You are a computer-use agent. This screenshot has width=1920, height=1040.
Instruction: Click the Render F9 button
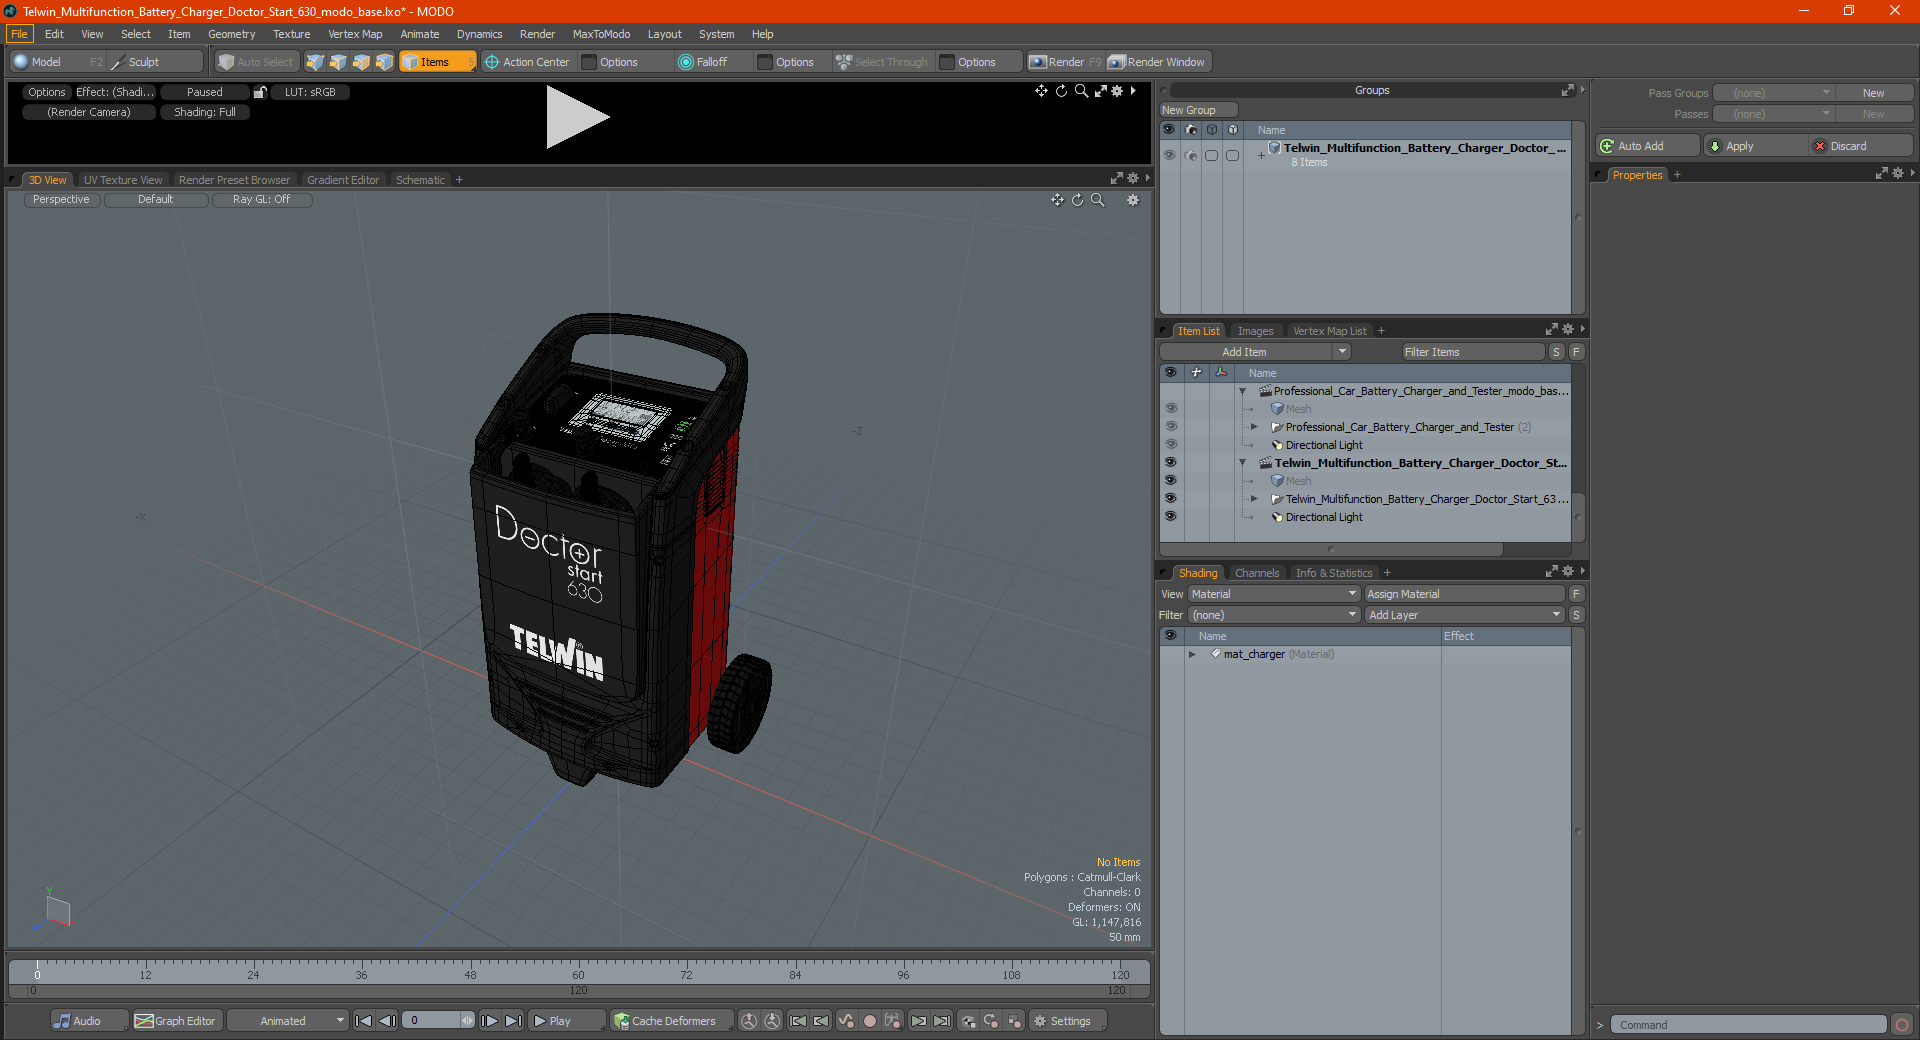tap(1064, 62)
